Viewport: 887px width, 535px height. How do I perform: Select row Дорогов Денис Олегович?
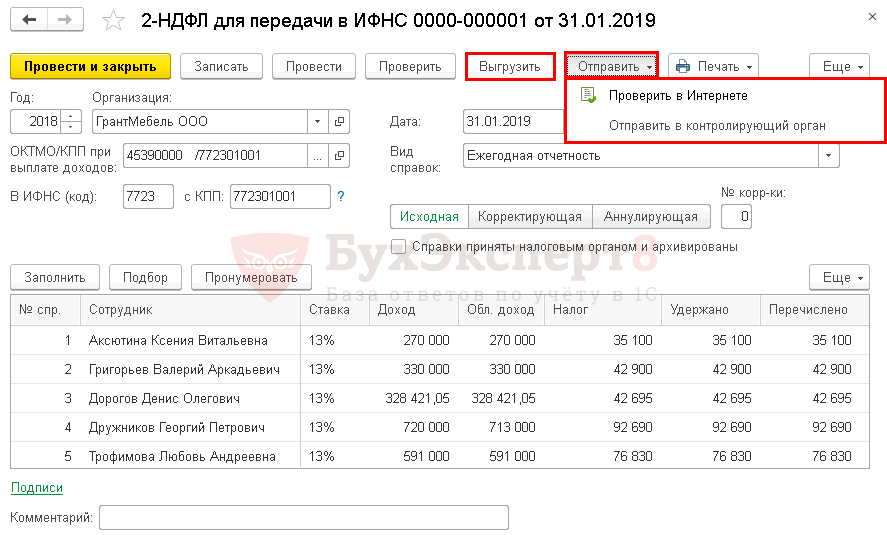[x=440, y=398]
